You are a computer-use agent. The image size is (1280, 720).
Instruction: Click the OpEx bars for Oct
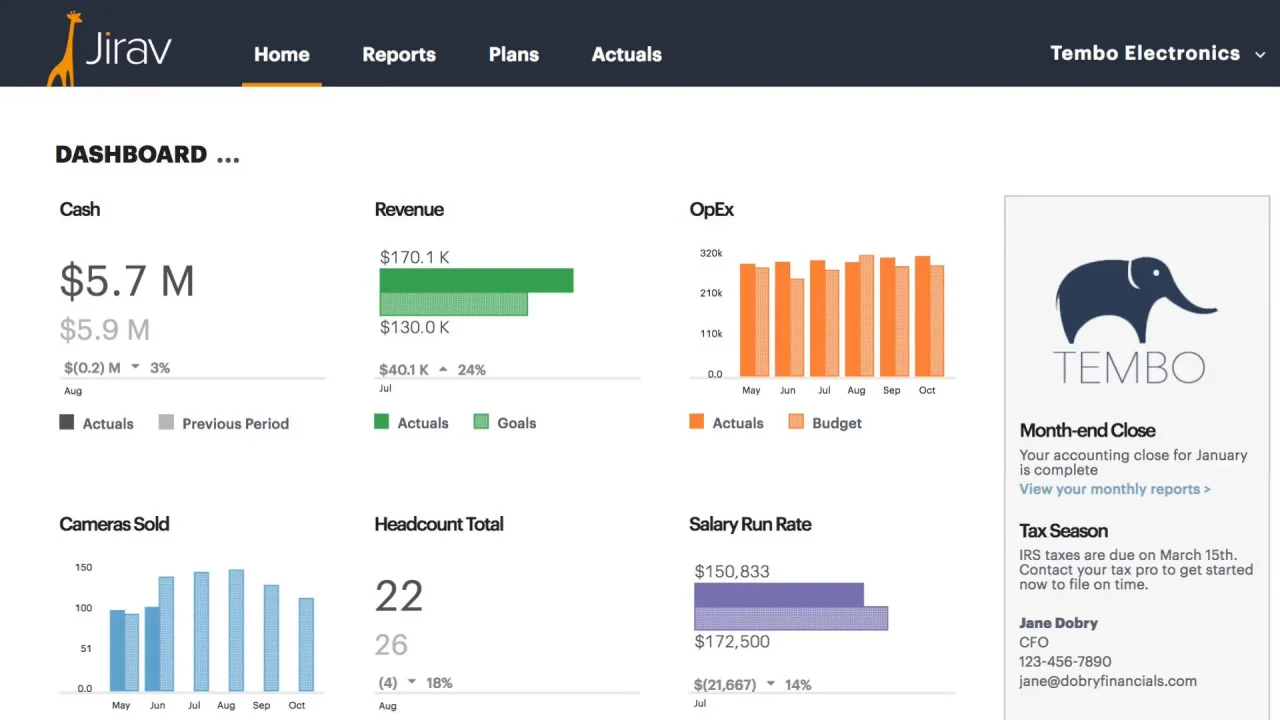(x=929, y=316)
